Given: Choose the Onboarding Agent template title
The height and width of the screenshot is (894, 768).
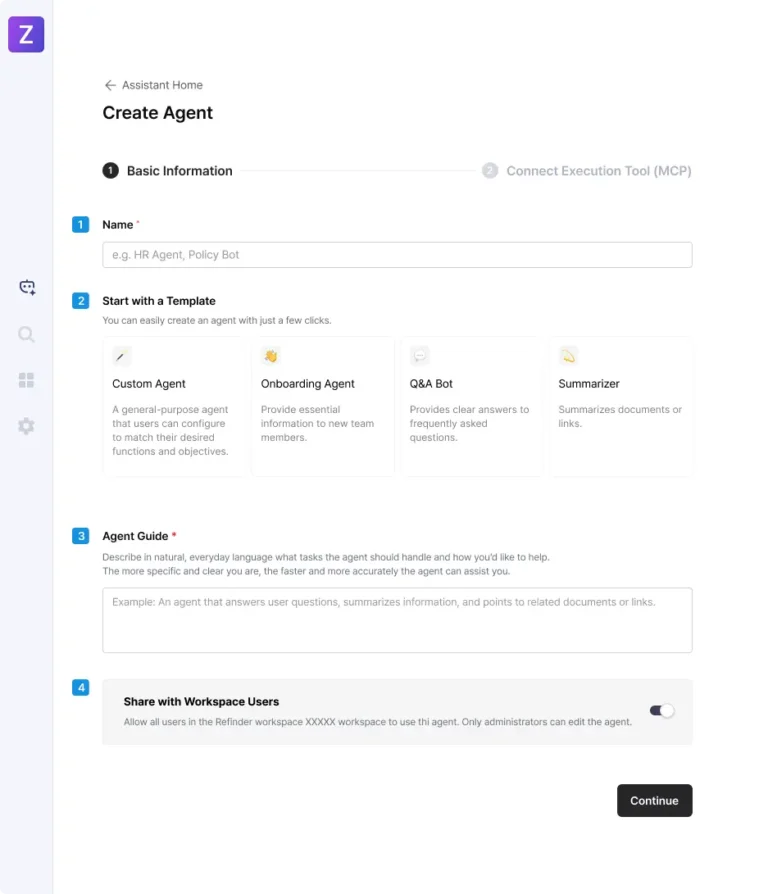Looking at the screenshot, I should [x=308, y=384].
